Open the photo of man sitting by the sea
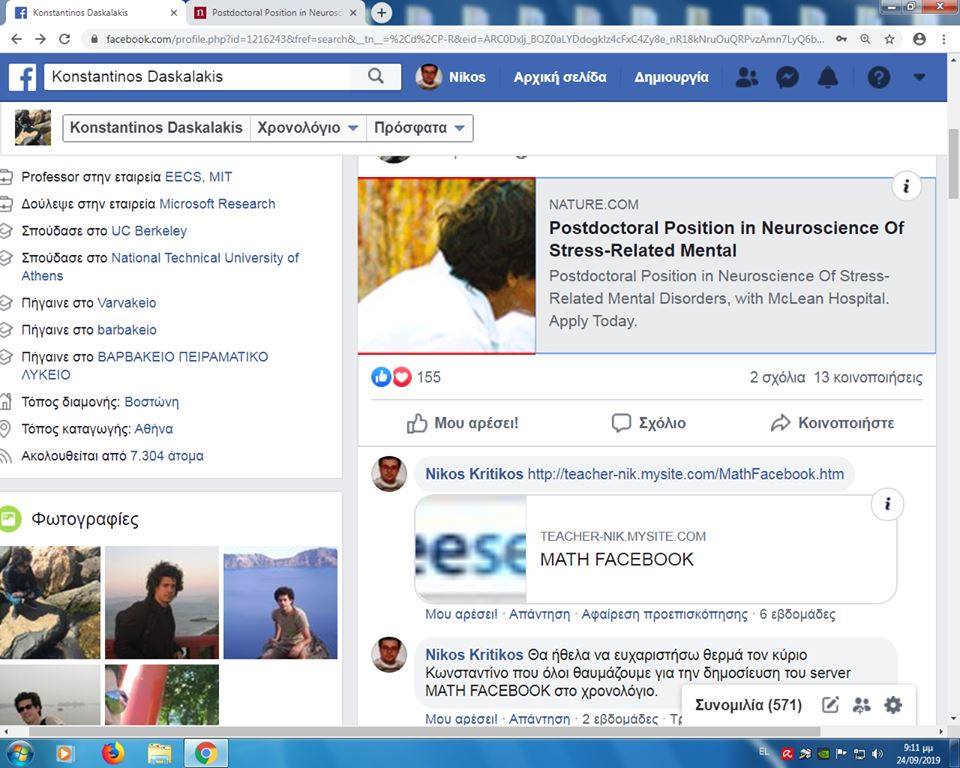The width and height of the screenshot is (960, 768). pyautogui.click(x=280, y=603)
